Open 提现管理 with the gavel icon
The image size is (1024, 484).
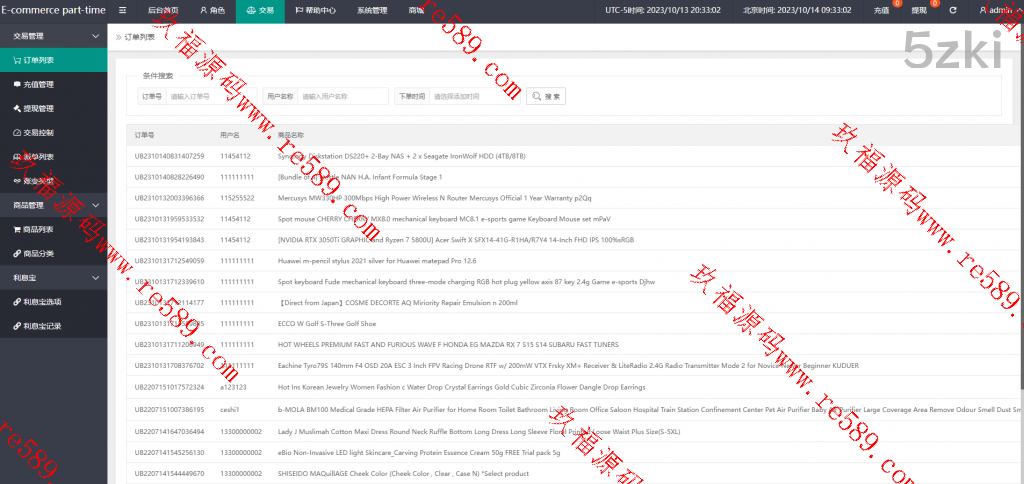point(40,108)
